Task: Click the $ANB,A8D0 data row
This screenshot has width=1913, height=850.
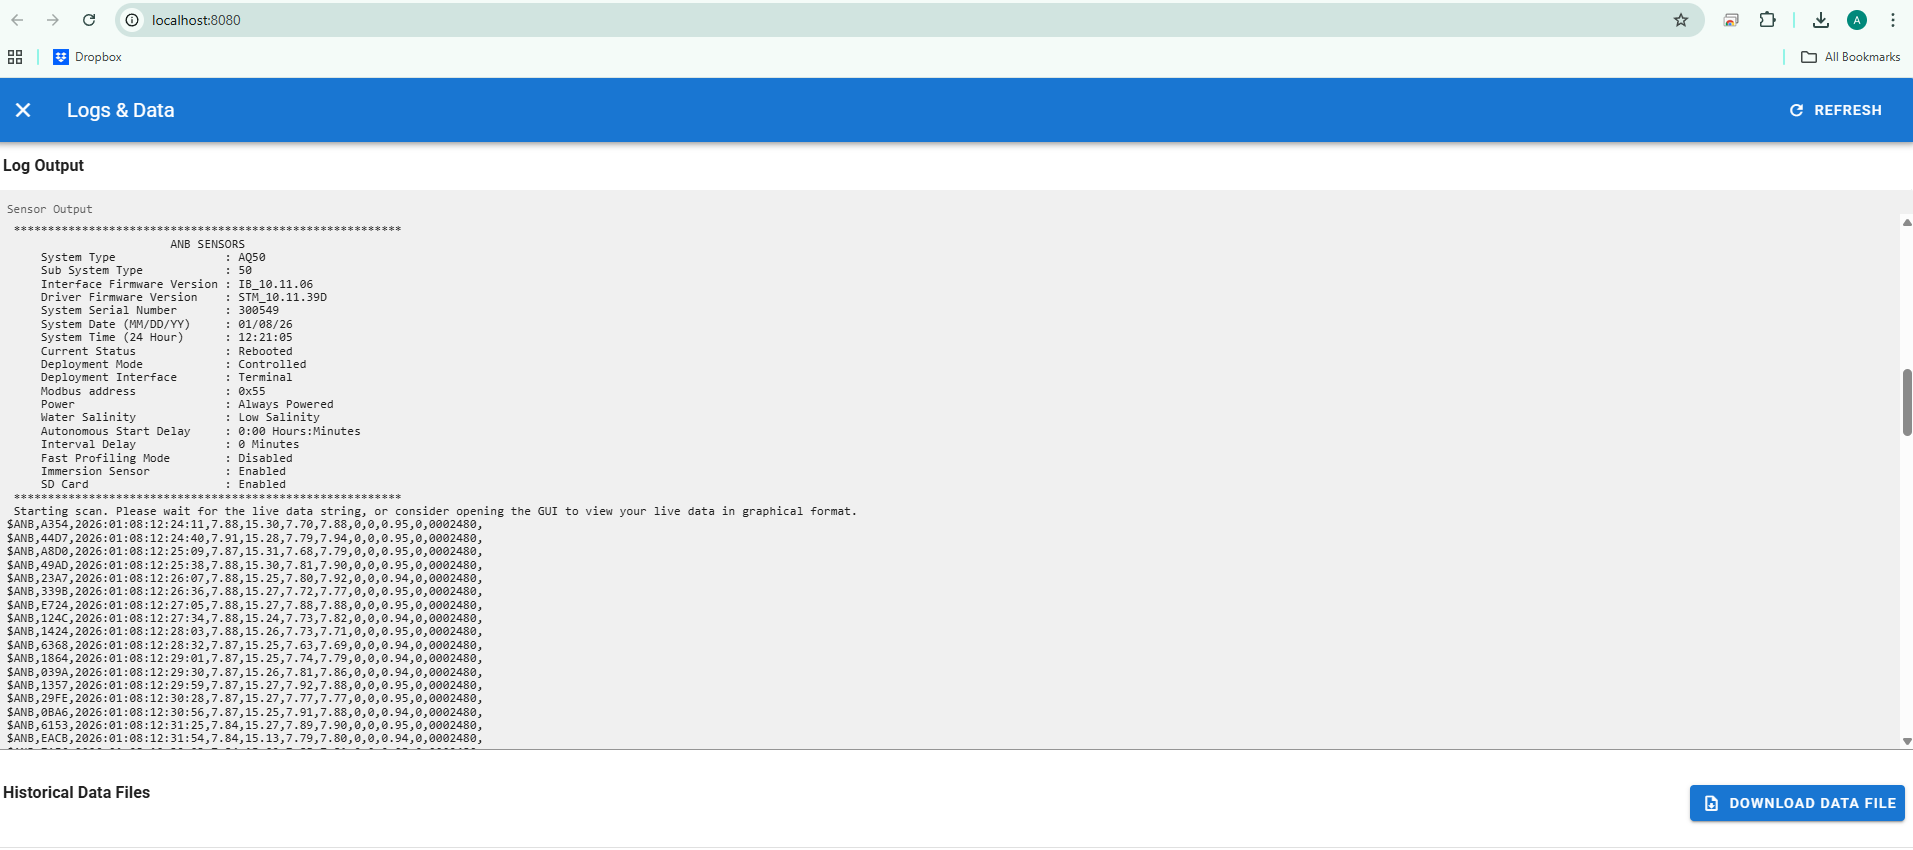Action: click(x=245, y=551)
